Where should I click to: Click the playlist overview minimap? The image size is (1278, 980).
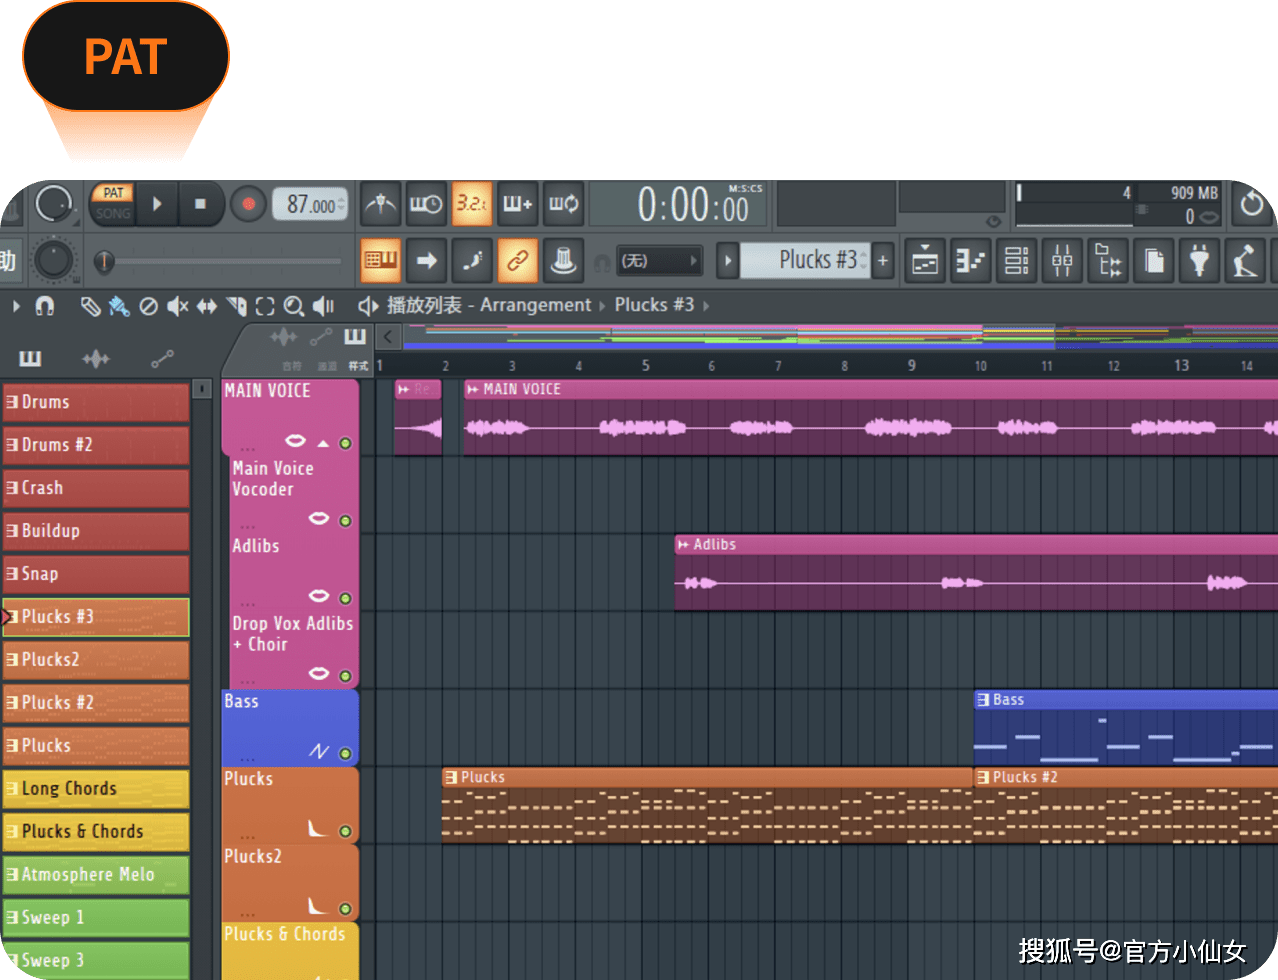pos(840,337)
